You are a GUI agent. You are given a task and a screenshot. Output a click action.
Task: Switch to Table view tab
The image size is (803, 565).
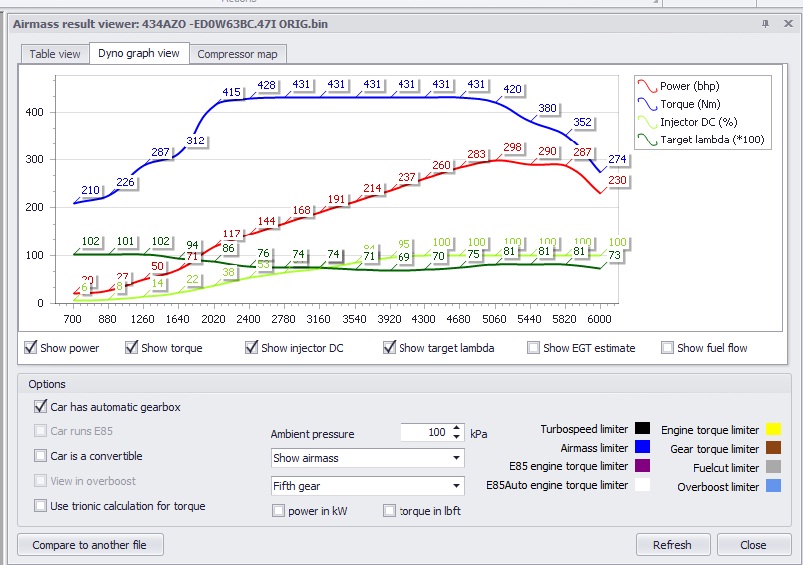(55, 54)
